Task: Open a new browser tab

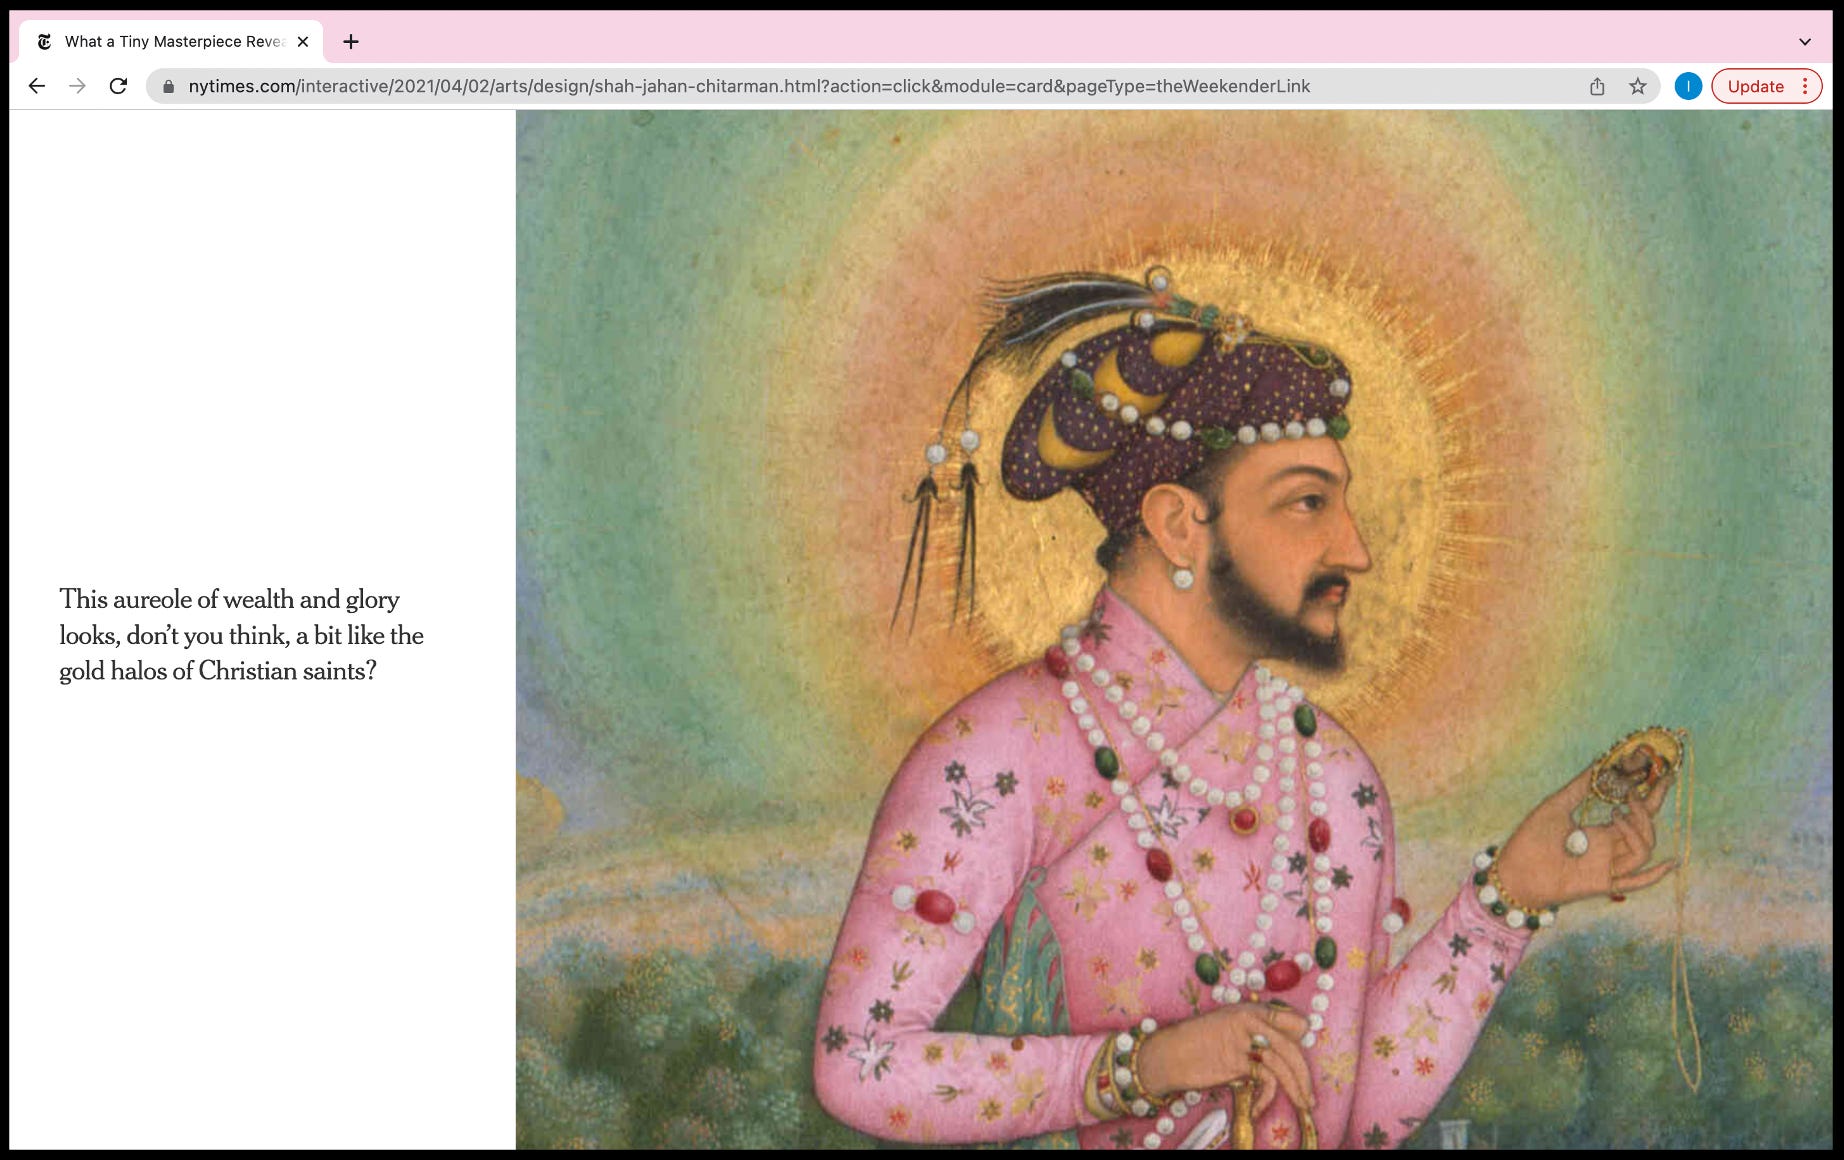Action: 350,41
